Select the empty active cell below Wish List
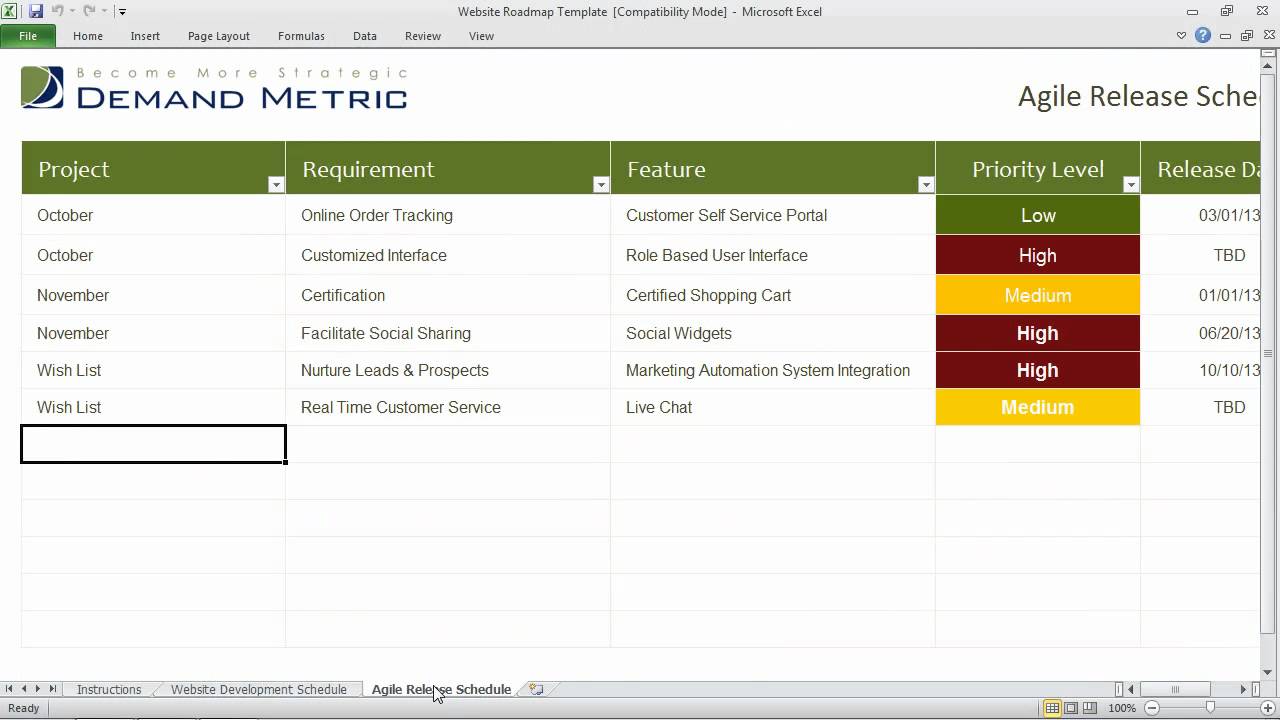1280x720 pixels. [x=153, y=444]
